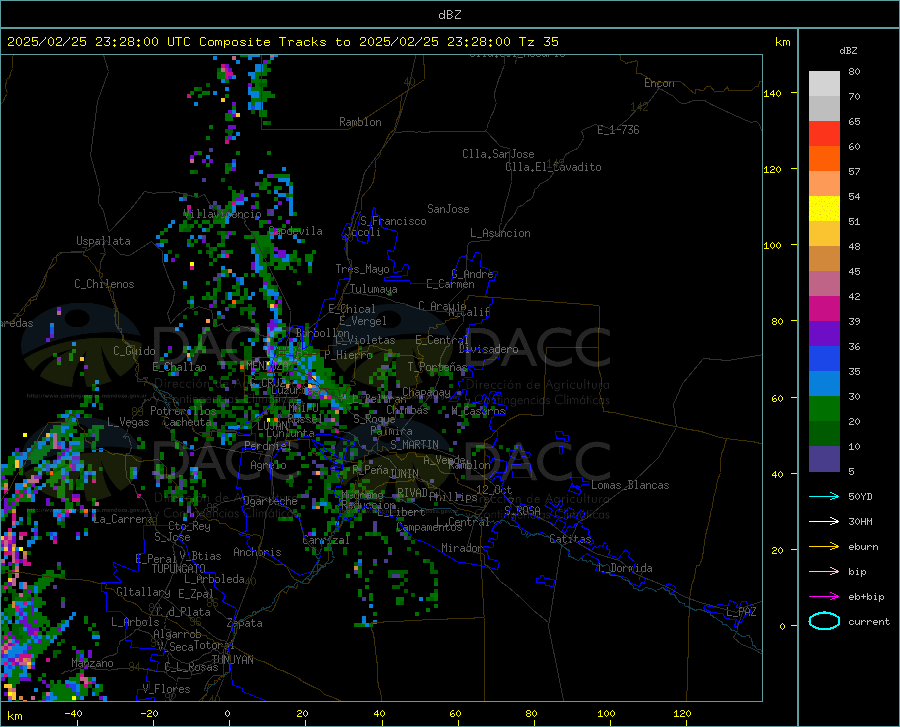Click the Lomas_Blancas map label
The image size is (900, 727).
coord(630,485)
